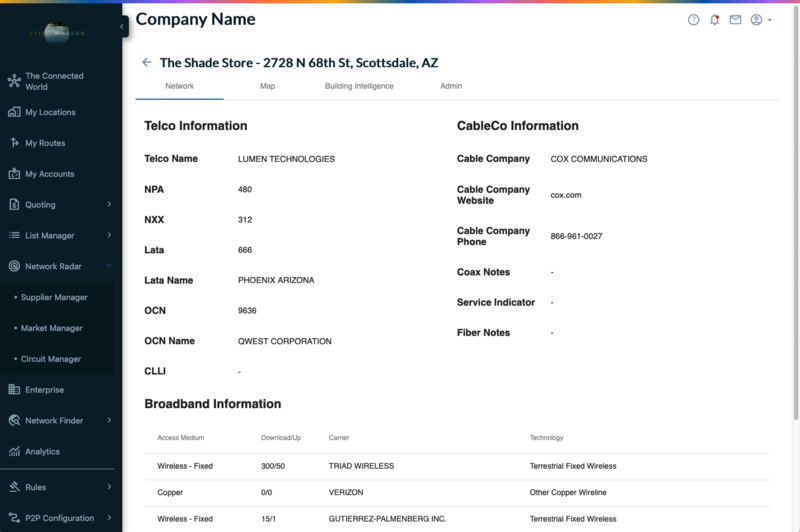Collapse the left sidebar panel
Screen dimensions: 800x532
pyautogui.click(x=123, y=27)
